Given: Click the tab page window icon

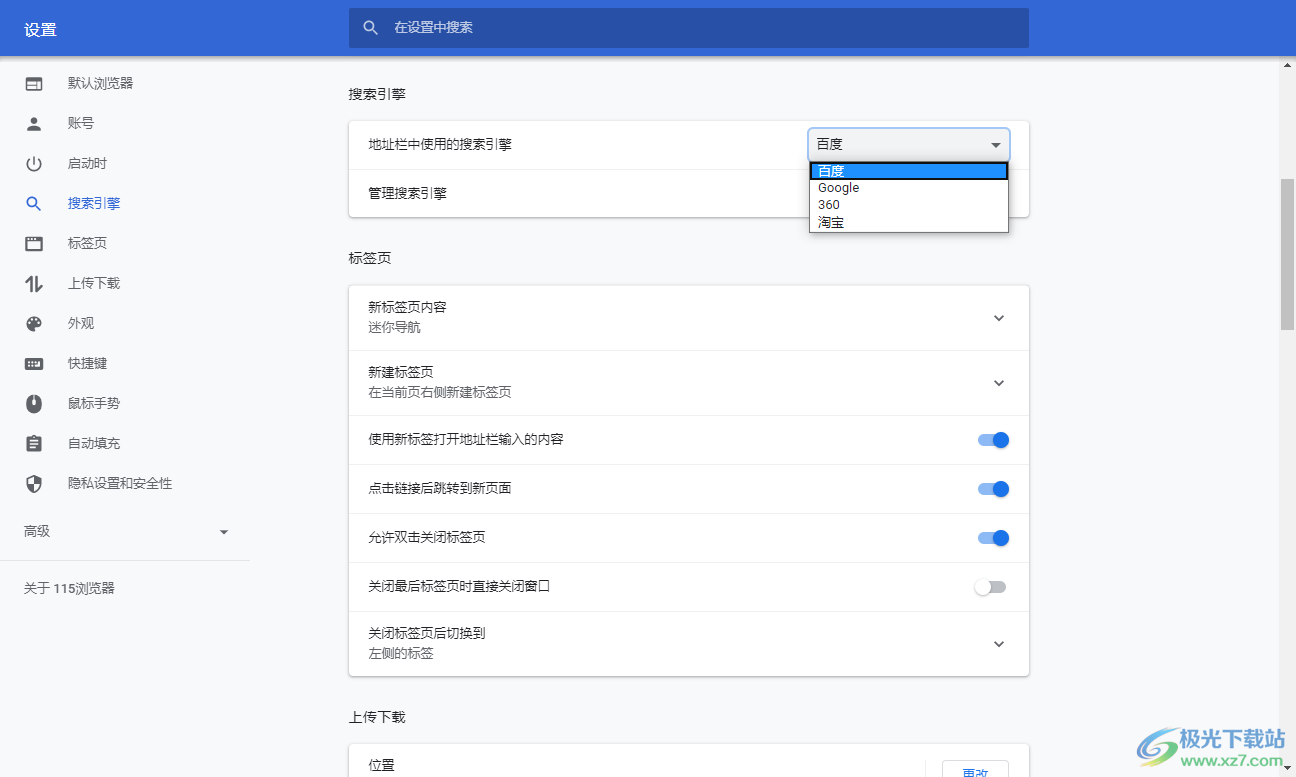Looking at the screenshot, I should tap(34, 244).
